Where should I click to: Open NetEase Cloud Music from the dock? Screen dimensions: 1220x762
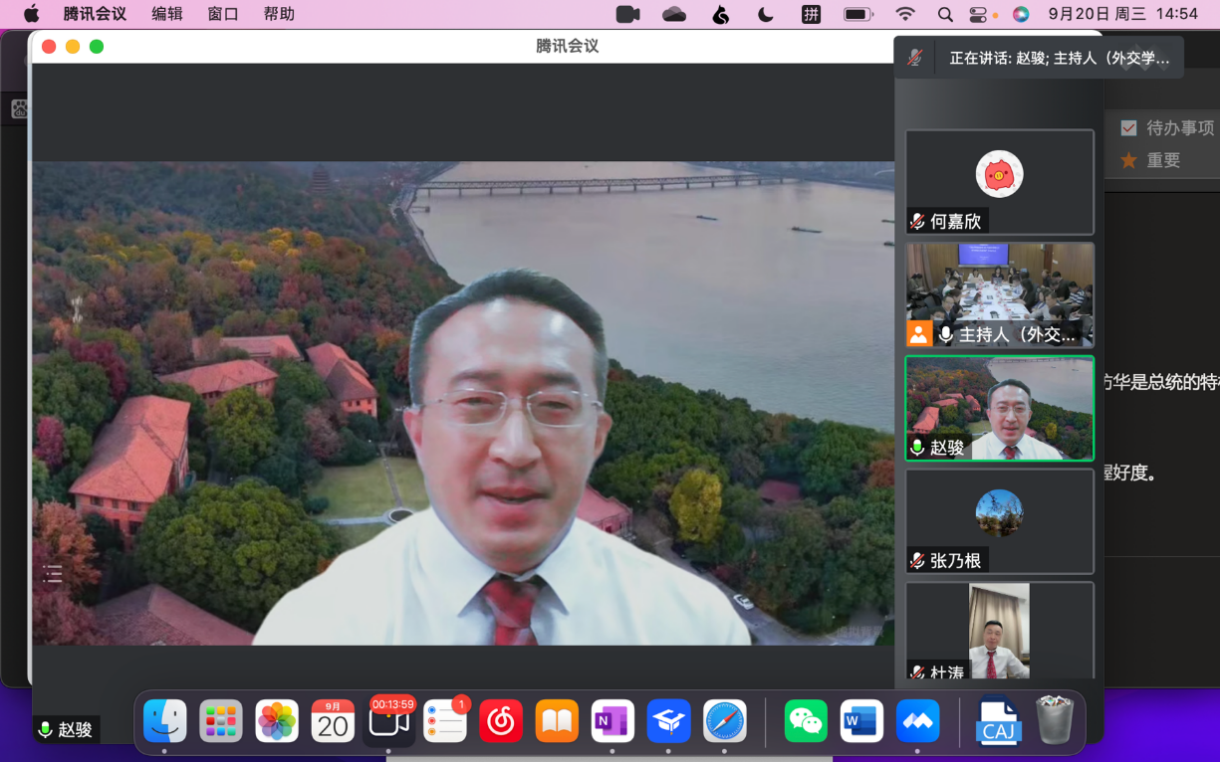coord(500,720)
